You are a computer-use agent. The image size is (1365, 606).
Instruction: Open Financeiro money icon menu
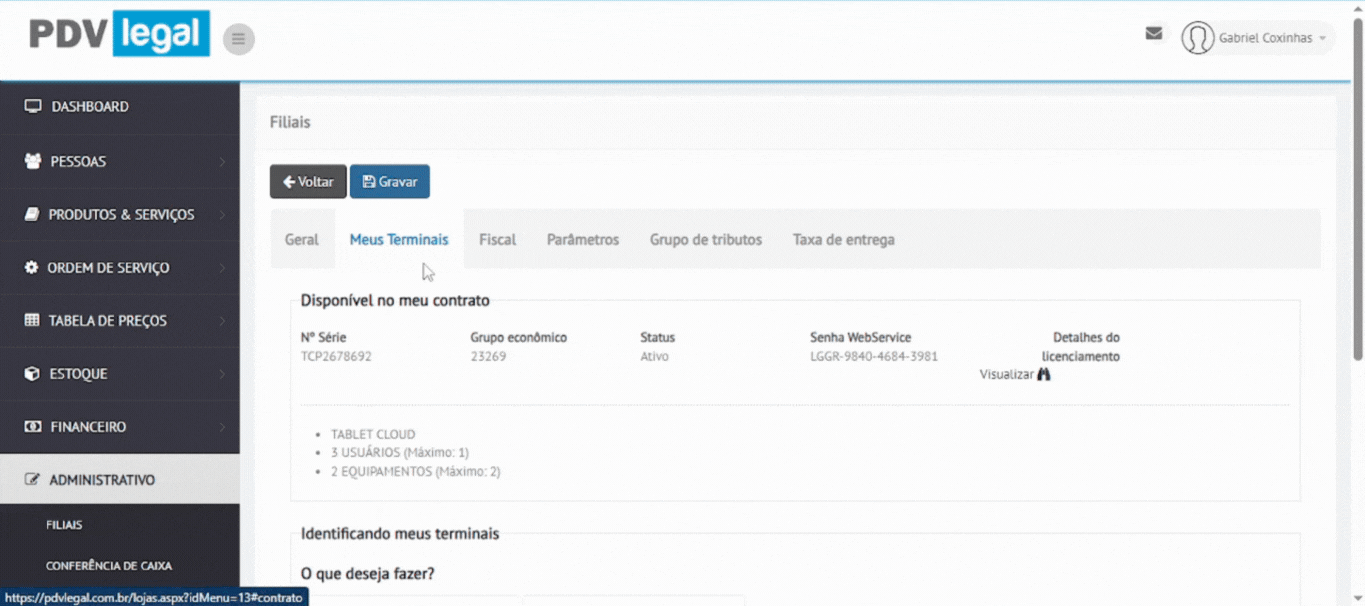[32, 427]
